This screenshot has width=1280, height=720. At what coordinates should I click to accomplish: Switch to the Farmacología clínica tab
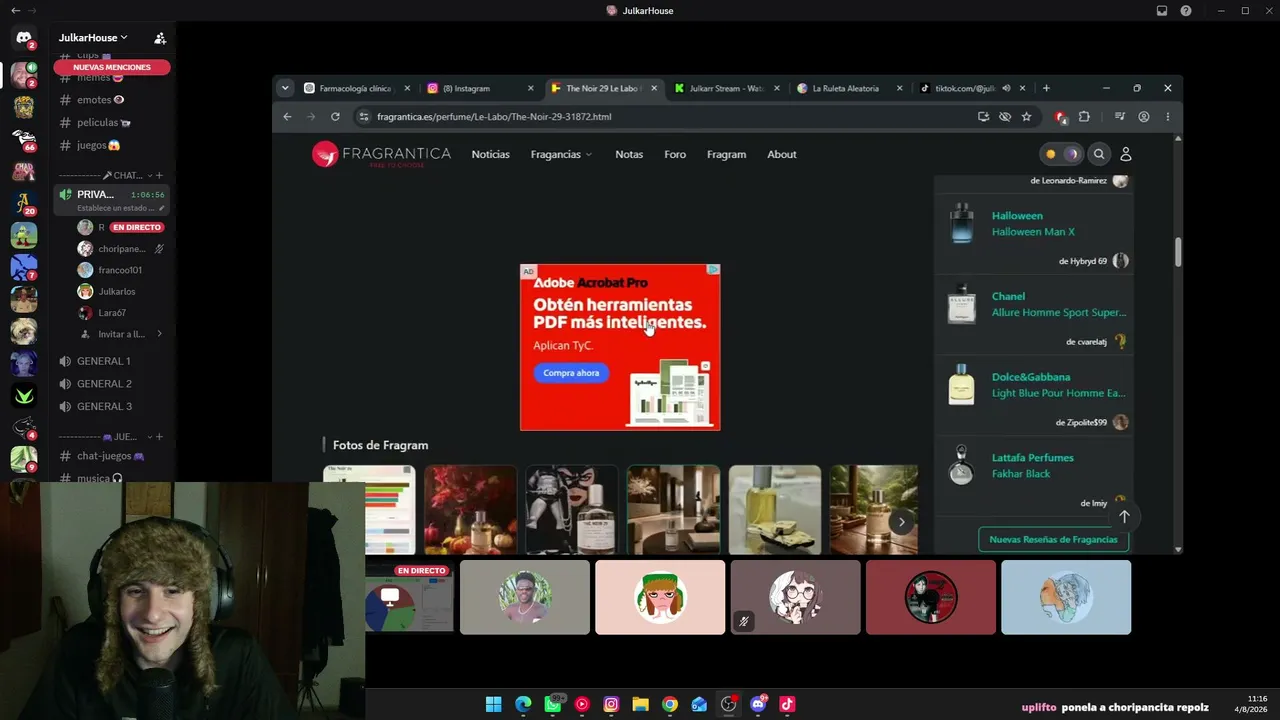(355, 88)
